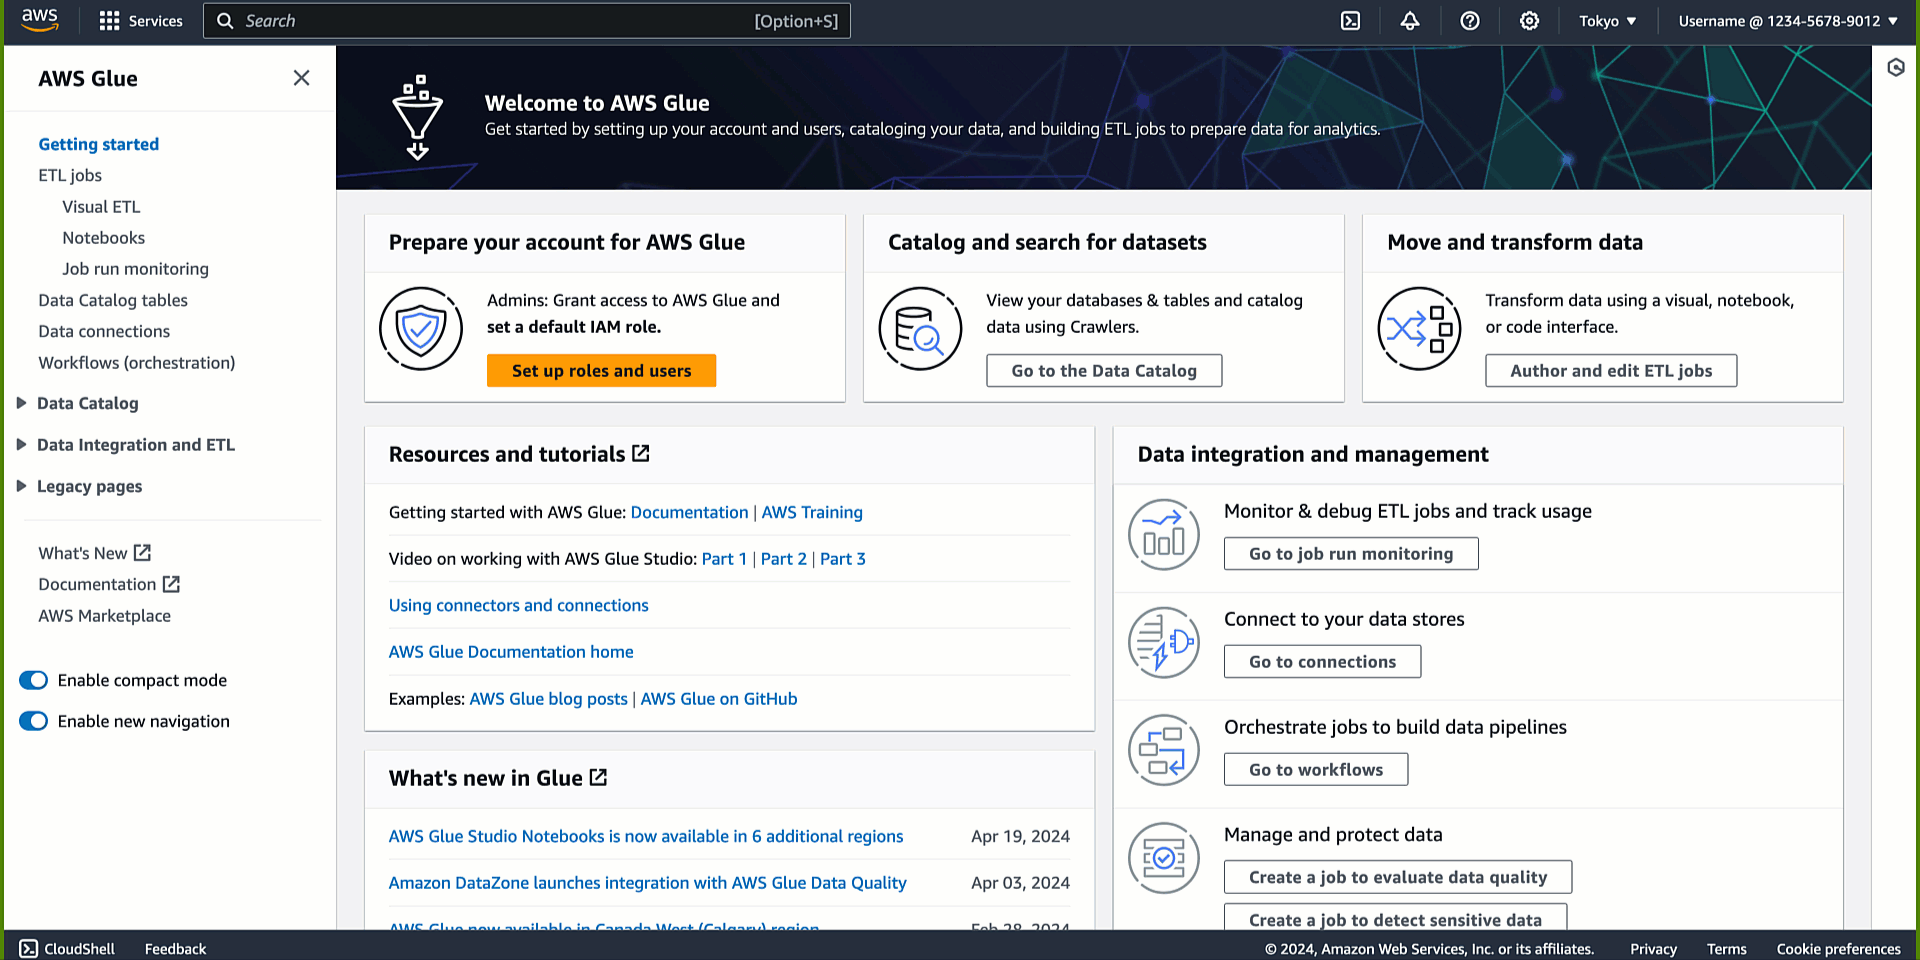Open the settings gear in top bar
1920x960 pixels.
[1530, 21]
